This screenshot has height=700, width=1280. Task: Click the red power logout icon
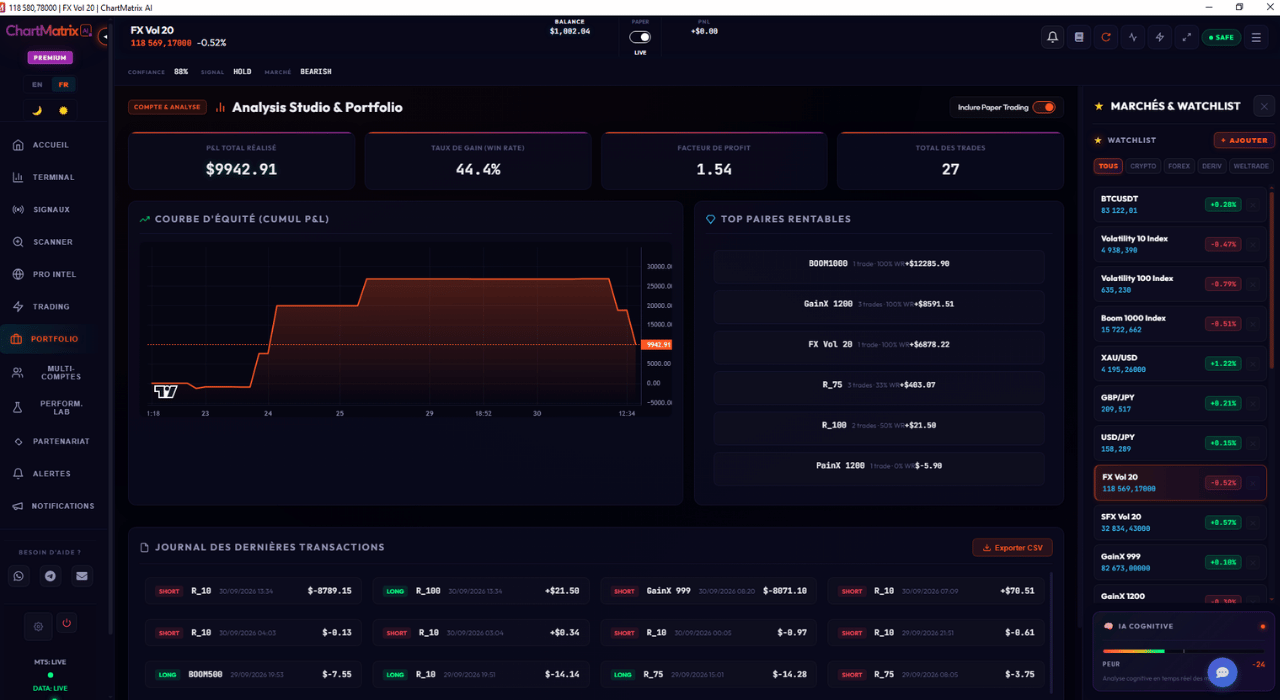click(x=67, y=624)
